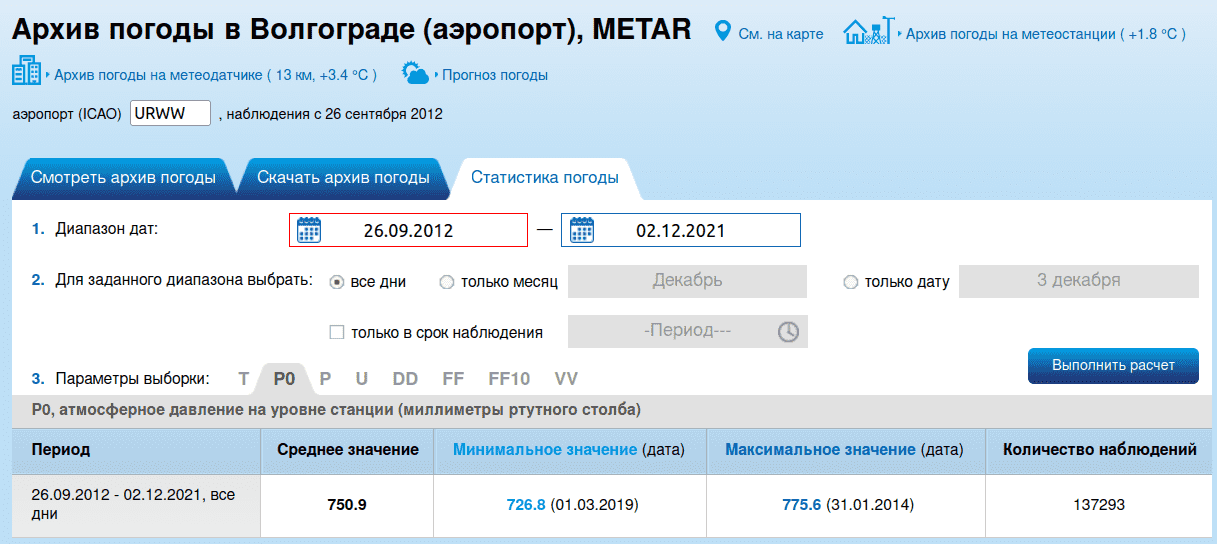Click the weather sensor building icon

pyautogui.click(x=26, y=72)
